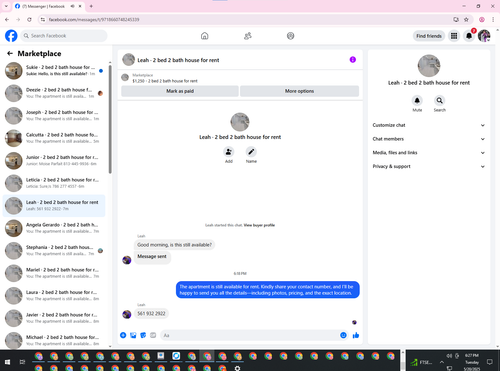Open Windows Start menu
This screenshot has width=500, height=371.
click(7, 362)
